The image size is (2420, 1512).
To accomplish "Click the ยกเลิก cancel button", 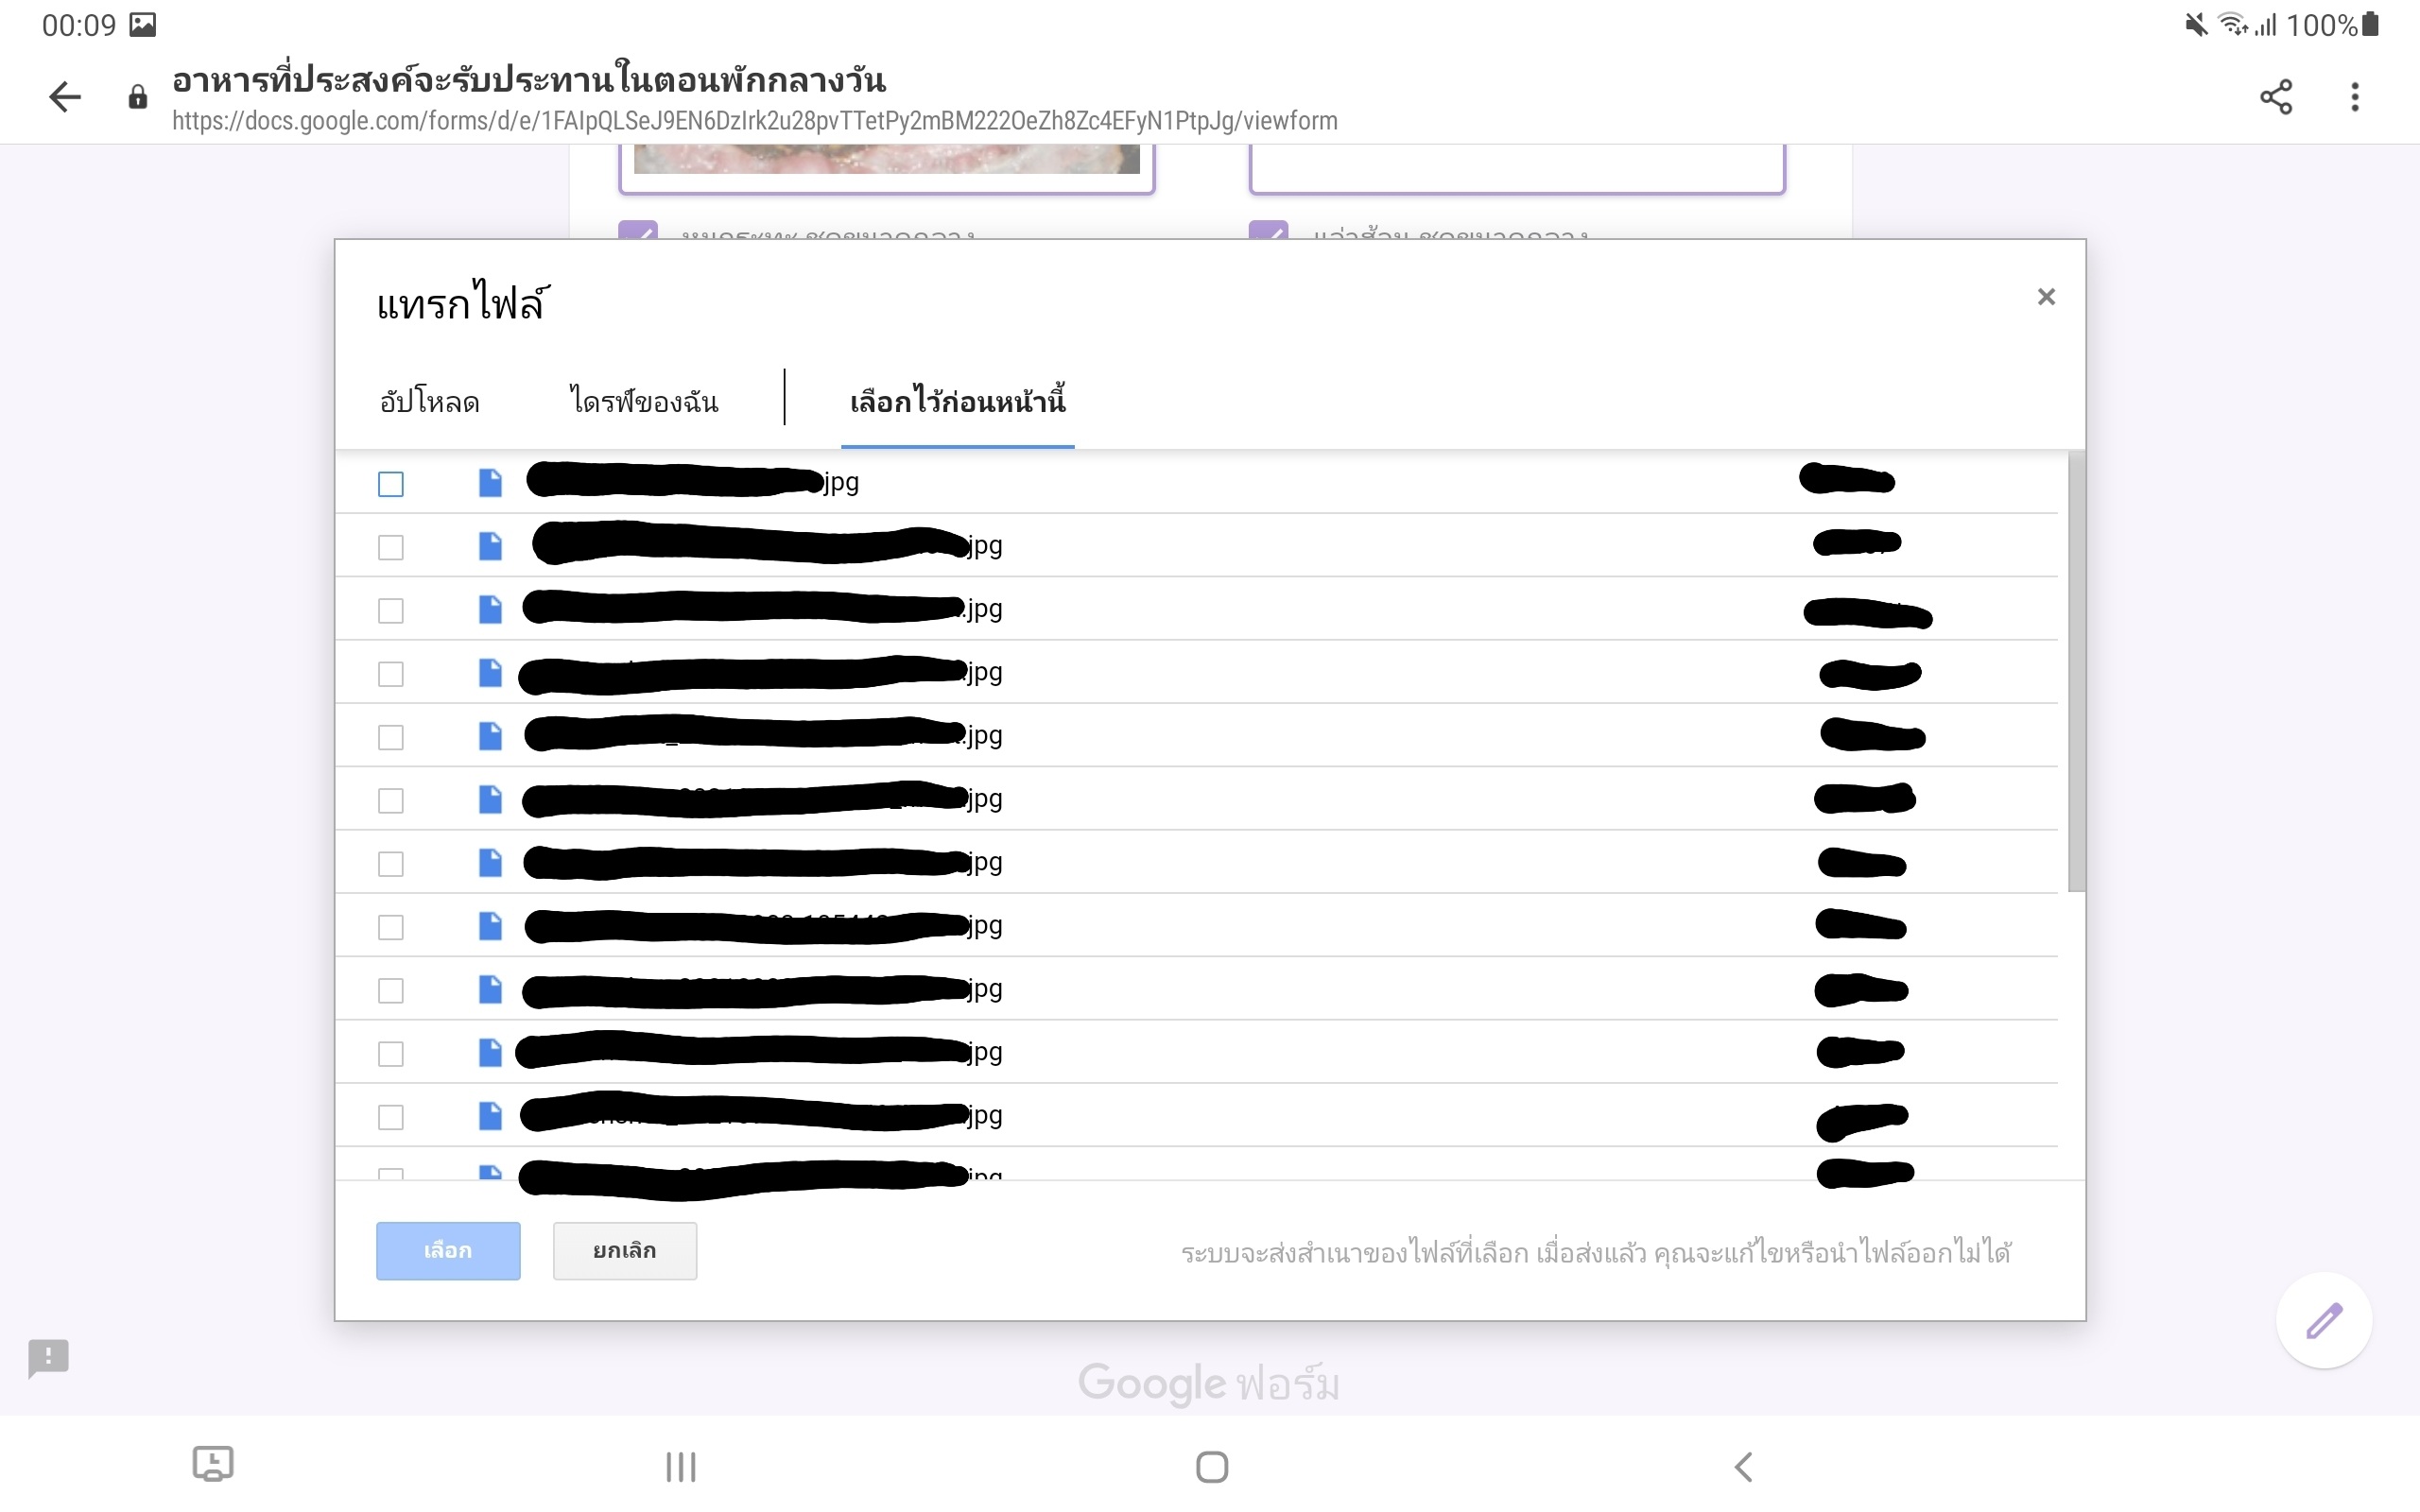I will (x=625, y=1251).
